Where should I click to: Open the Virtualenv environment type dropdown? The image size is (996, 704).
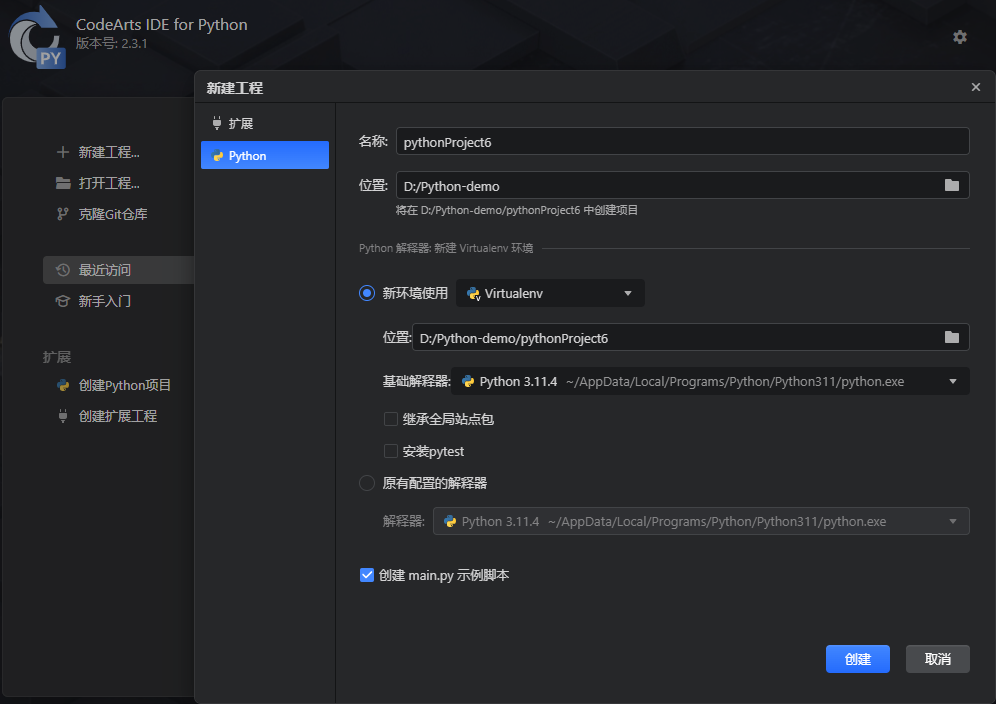[550, 293]
